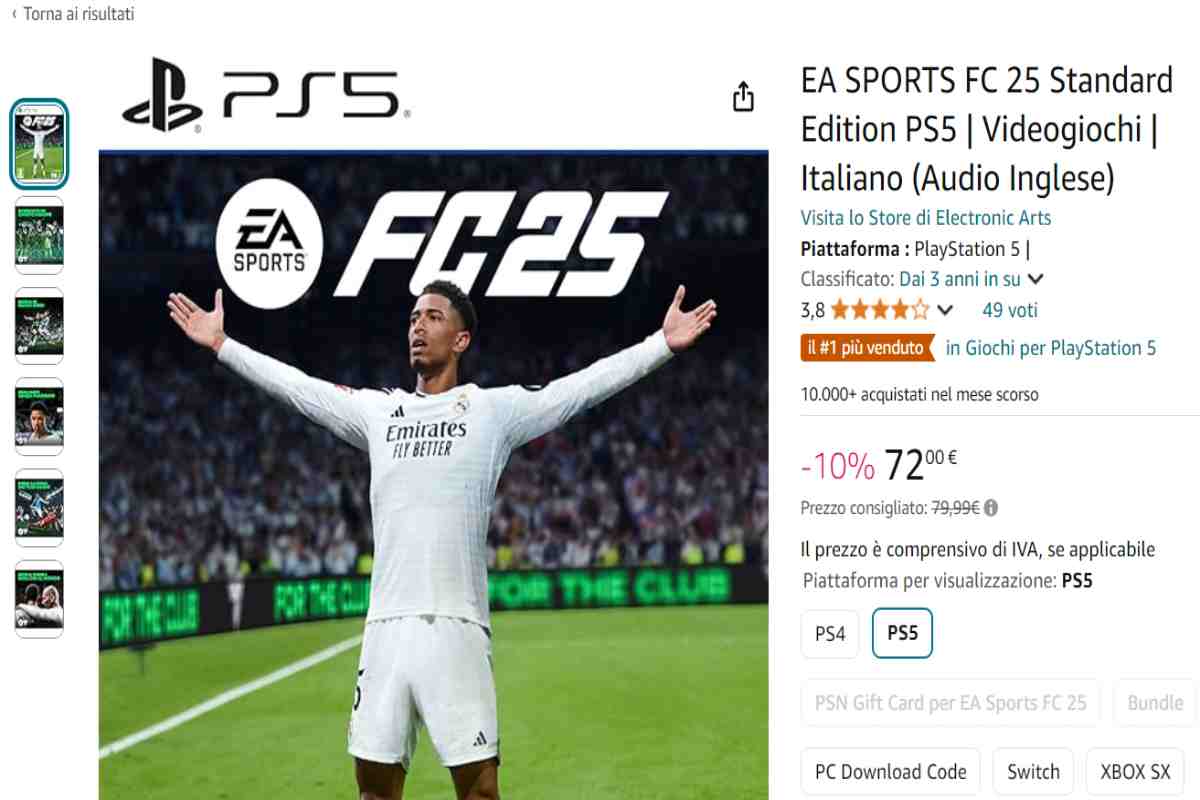Choose the XBOX SX platform option
The width and height of the screenshot is (1200, 800).
tap(1135, 772)
